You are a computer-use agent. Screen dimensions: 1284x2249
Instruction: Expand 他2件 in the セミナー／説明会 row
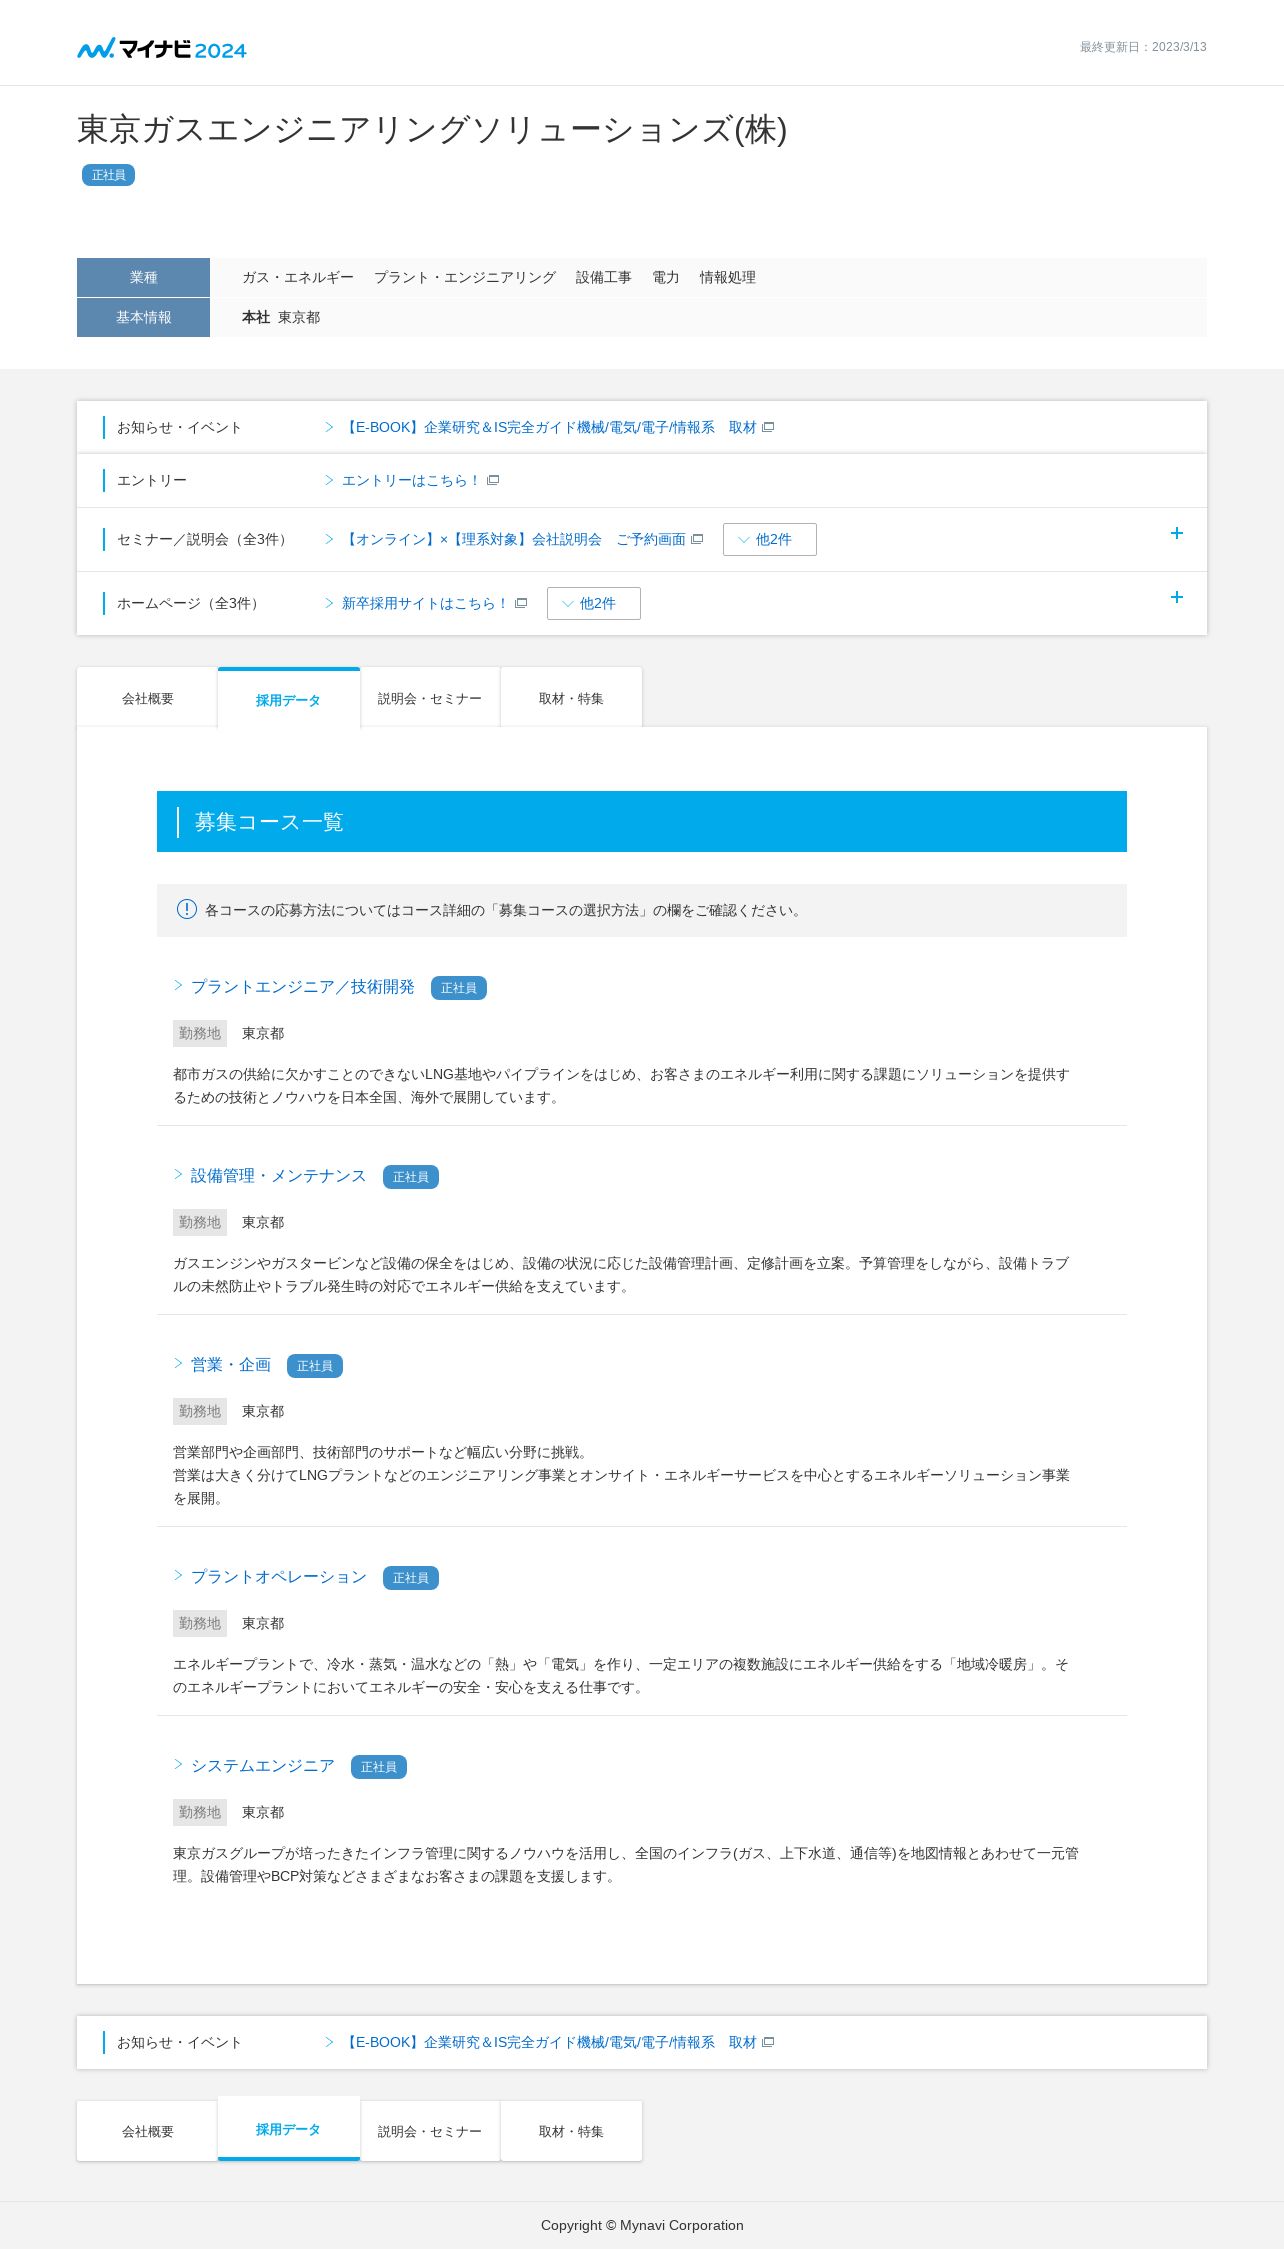pyautogui.click(x=770, y=539)
